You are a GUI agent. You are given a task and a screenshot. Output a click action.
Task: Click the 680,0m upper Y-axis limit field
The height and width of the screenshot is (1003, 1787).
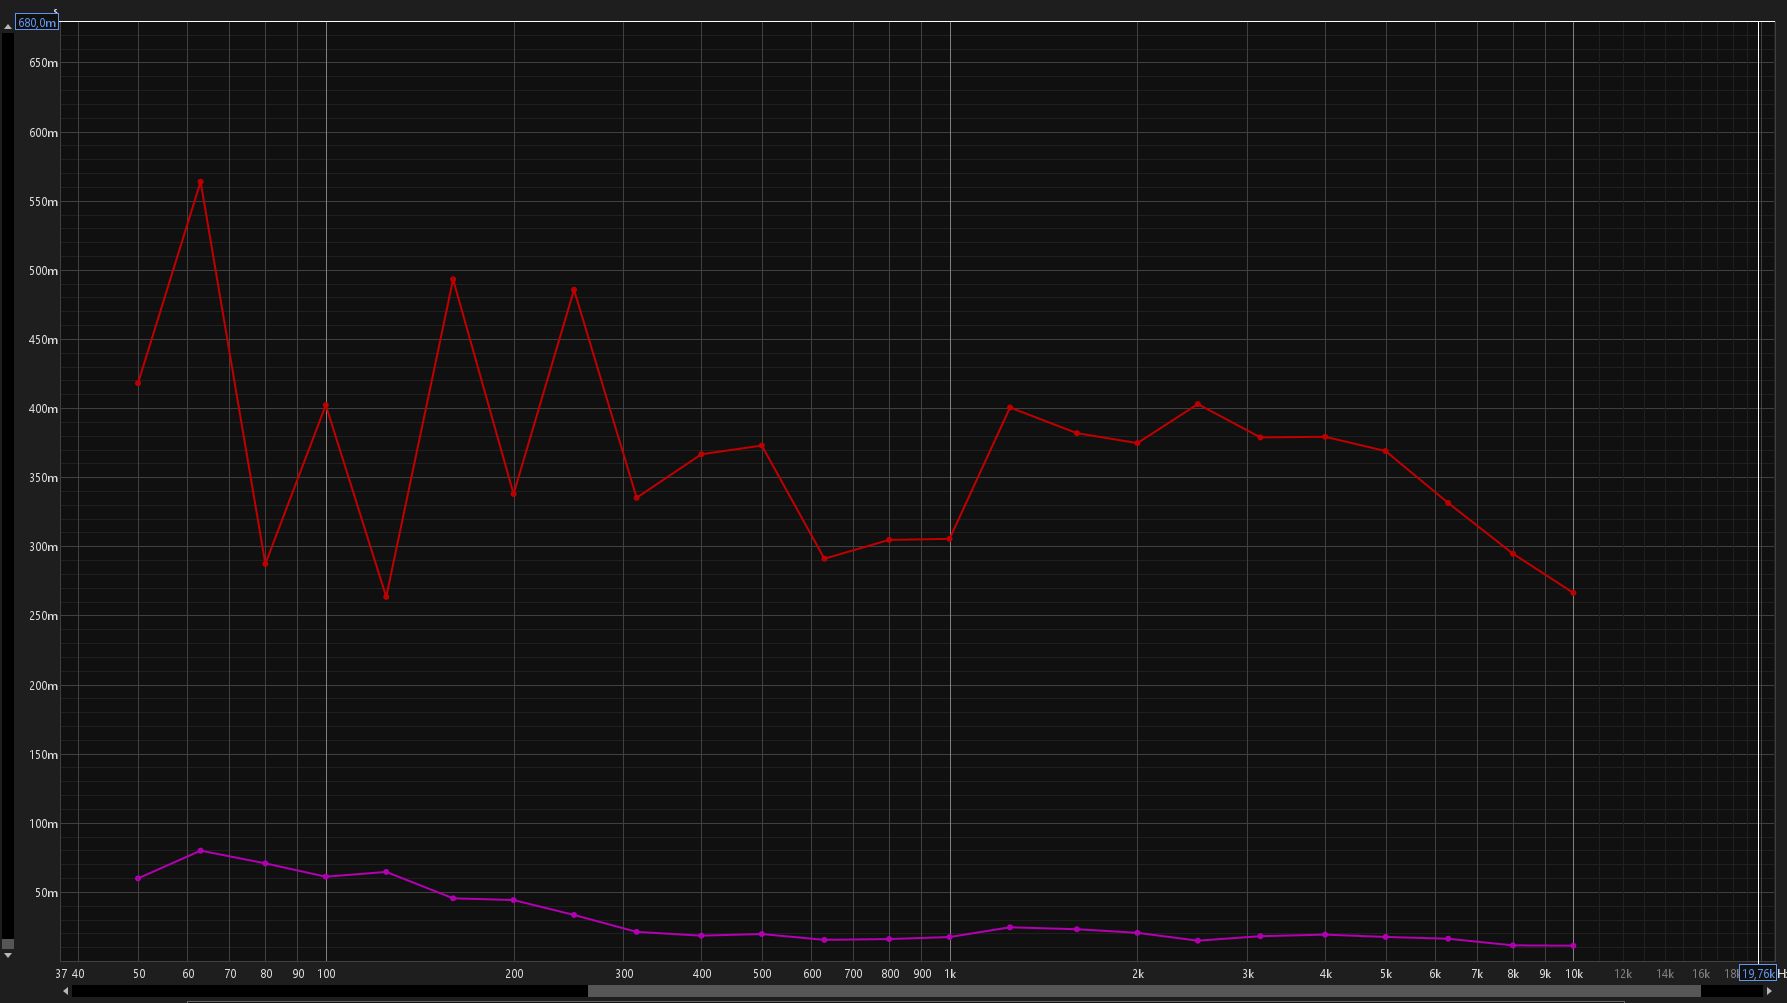click(37, 22)
